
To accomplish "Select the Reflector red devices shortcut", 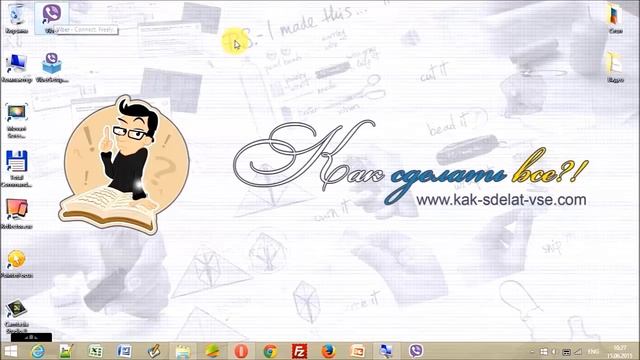I will 16,214.
